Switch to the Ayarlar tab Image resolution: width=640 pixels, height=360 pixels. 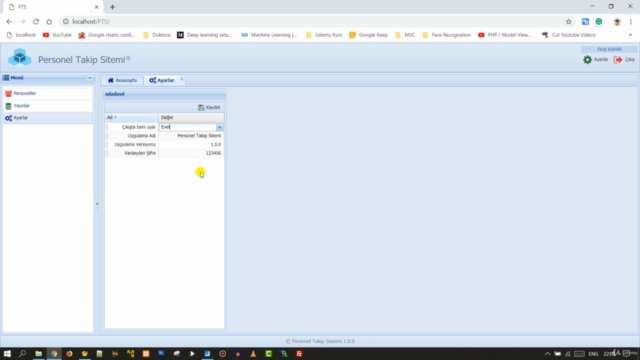coord(162,80)
